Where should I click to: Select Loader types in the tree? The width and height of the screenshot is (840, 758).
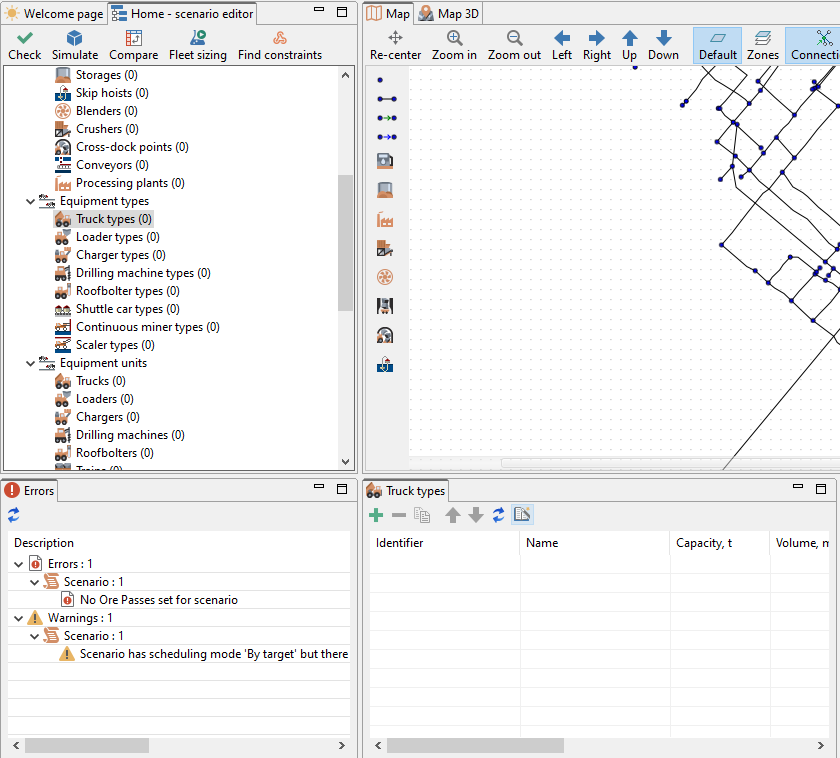click(x=117, y=237)
